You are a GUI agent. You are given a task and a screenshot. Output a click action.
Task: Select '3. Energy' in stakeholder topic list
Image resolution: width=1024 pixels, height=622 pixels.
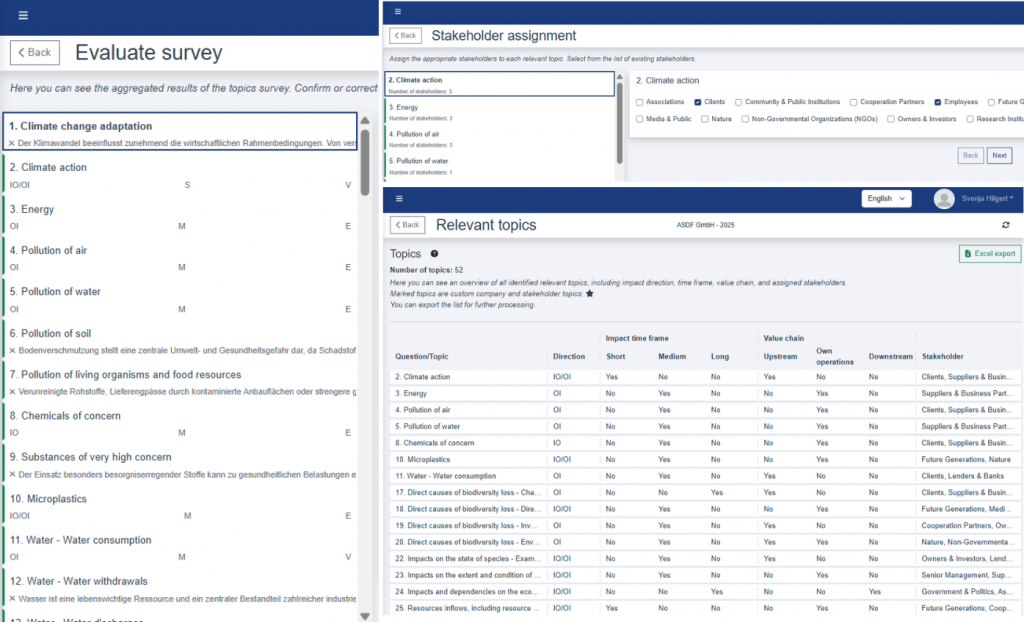click(x=500, y=112)
